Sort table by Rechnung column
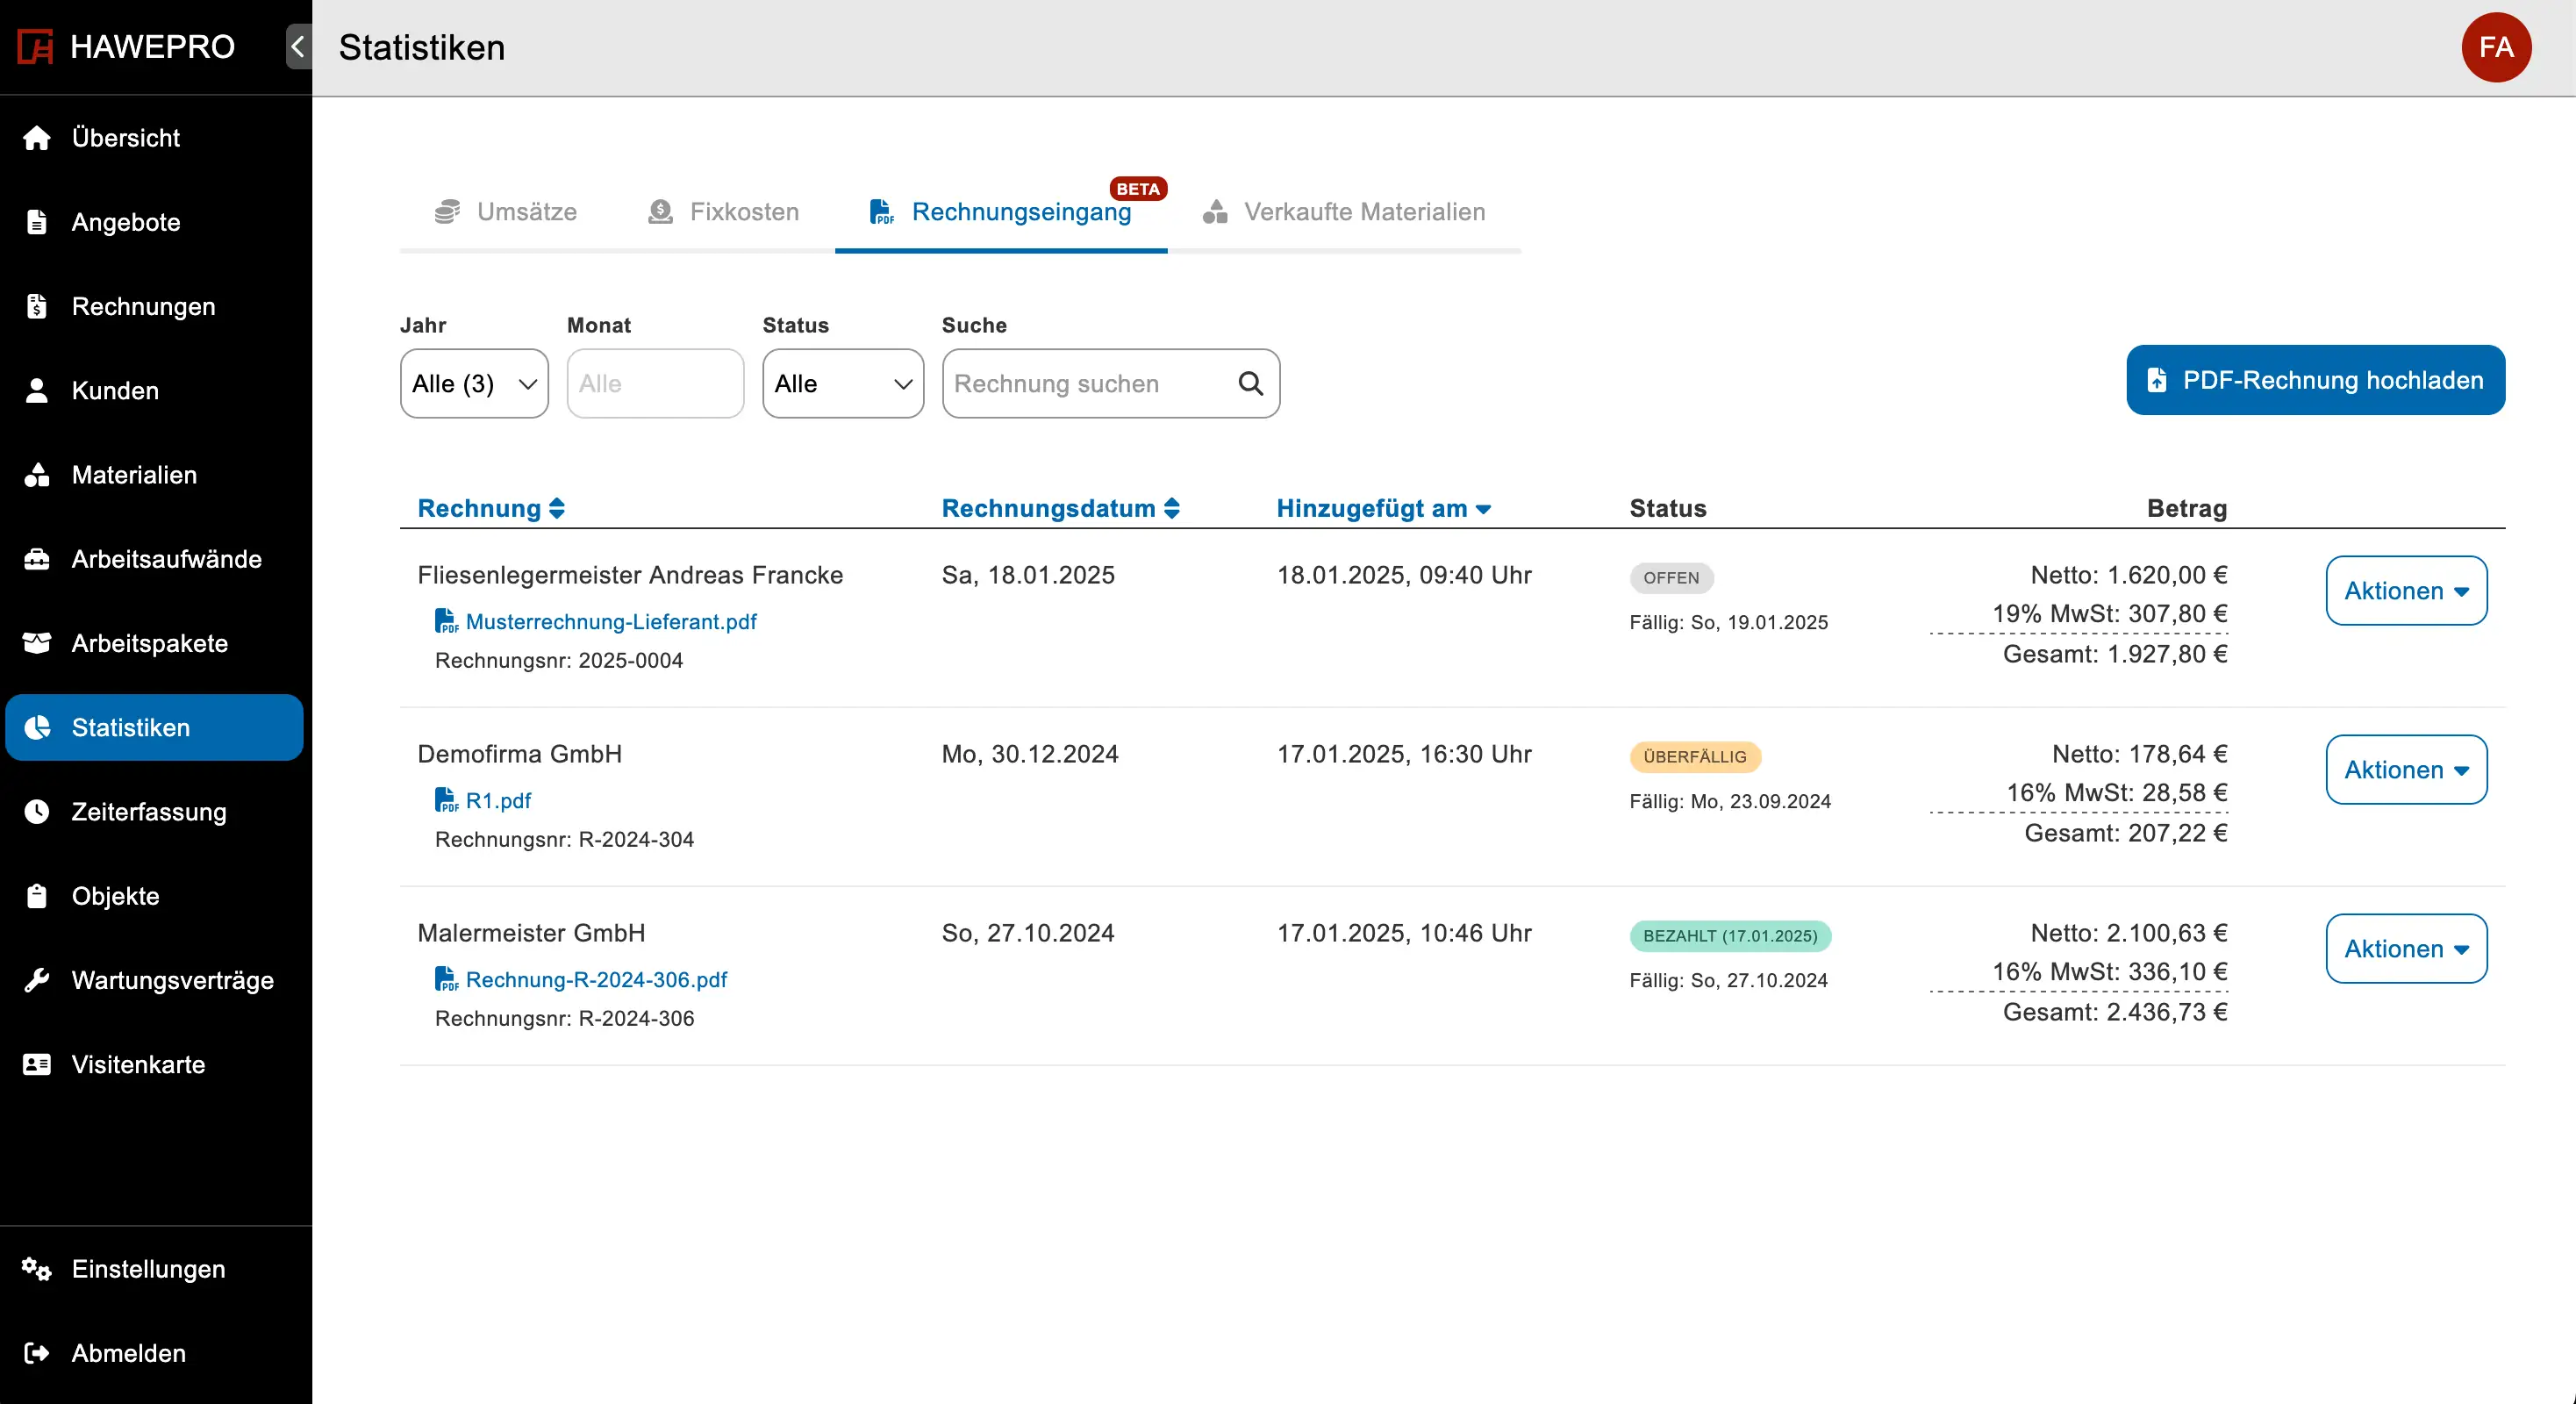Image resolution: width=2576 pixels, height=1404 pixels. [x=491, y=508]
